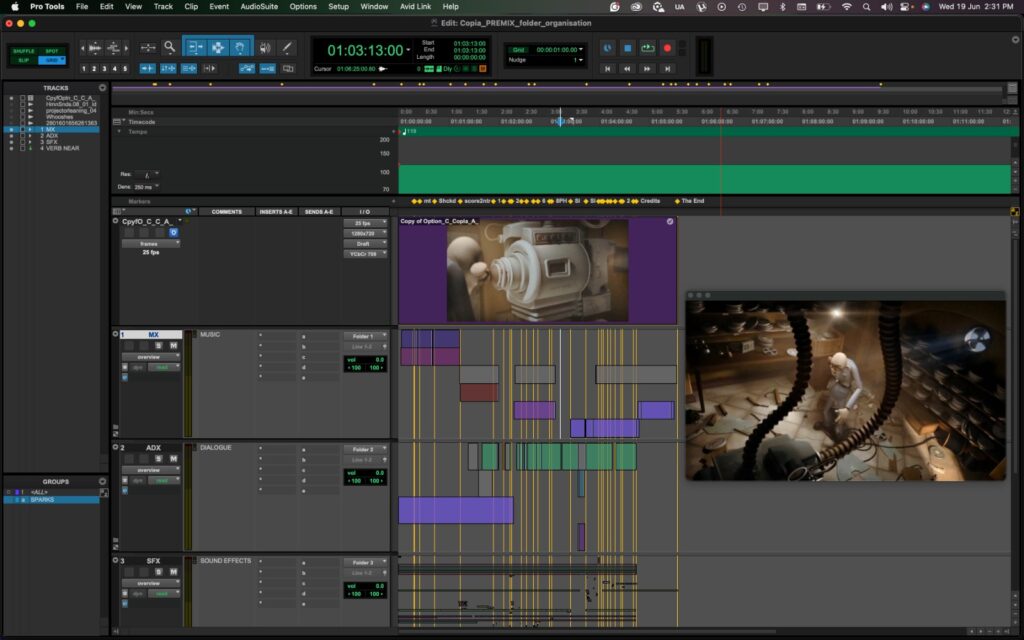Select the Scrubber speaker tool
The height and width of the screenshot is (640, 1024).
click(x=265, y=47)
